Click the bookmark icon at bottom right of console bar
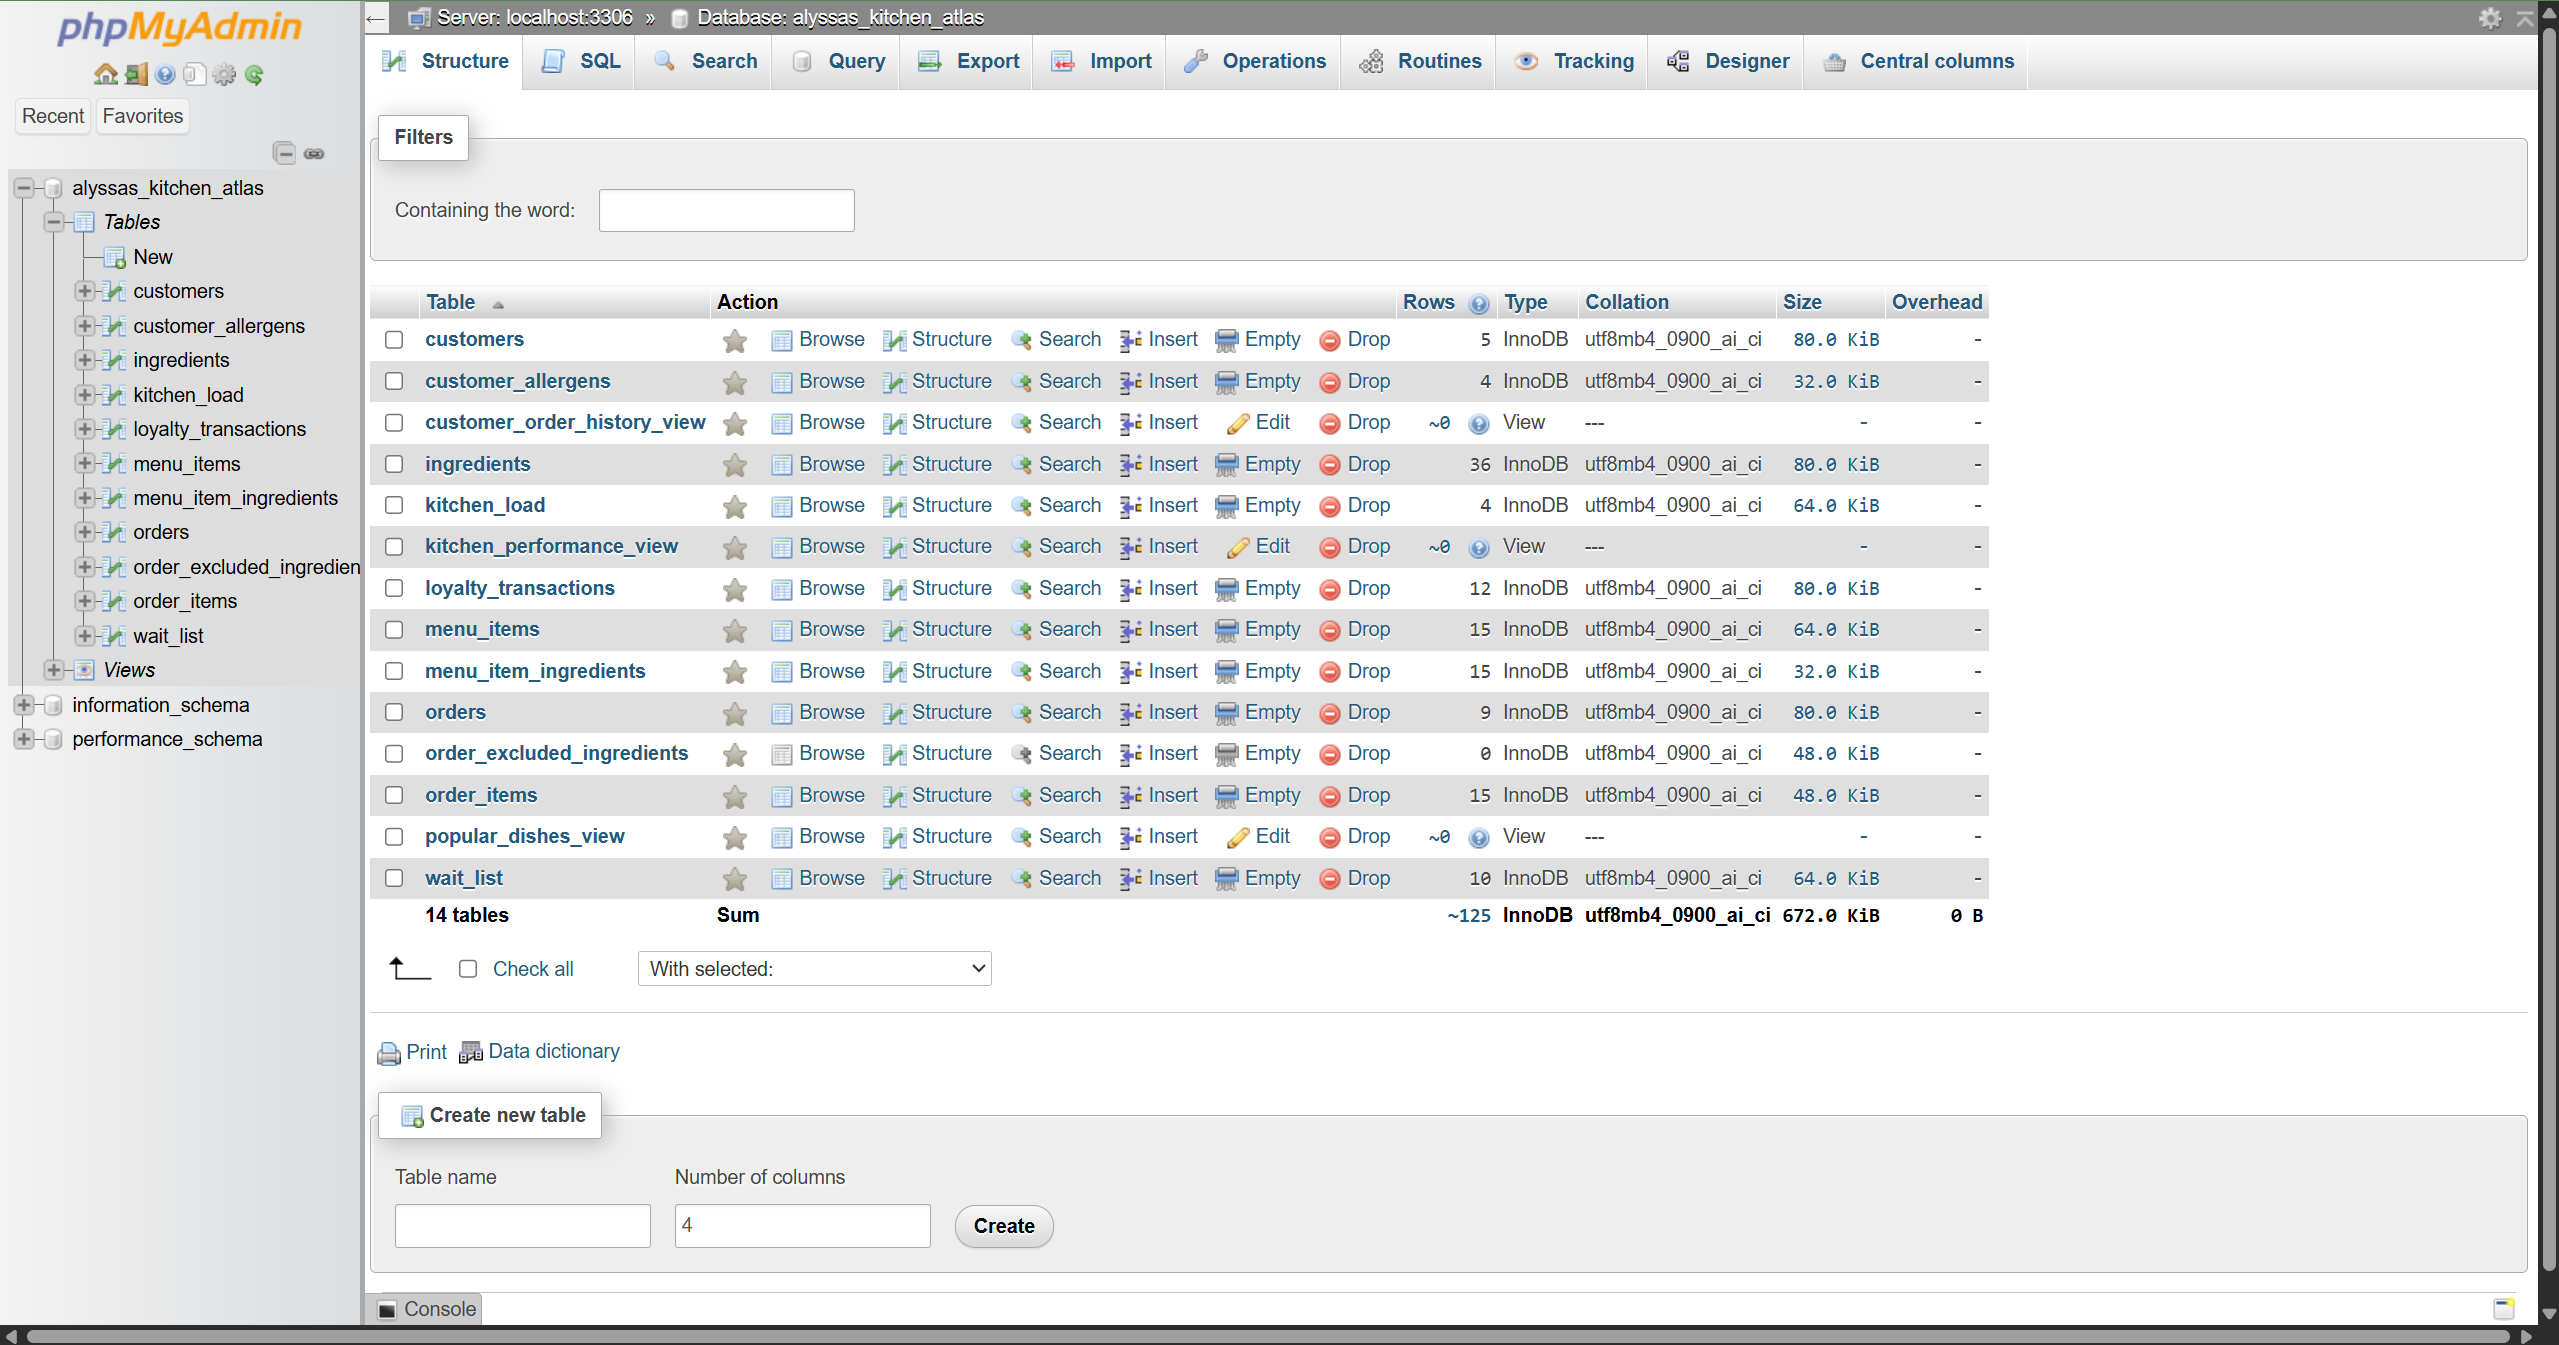 2503,1308
